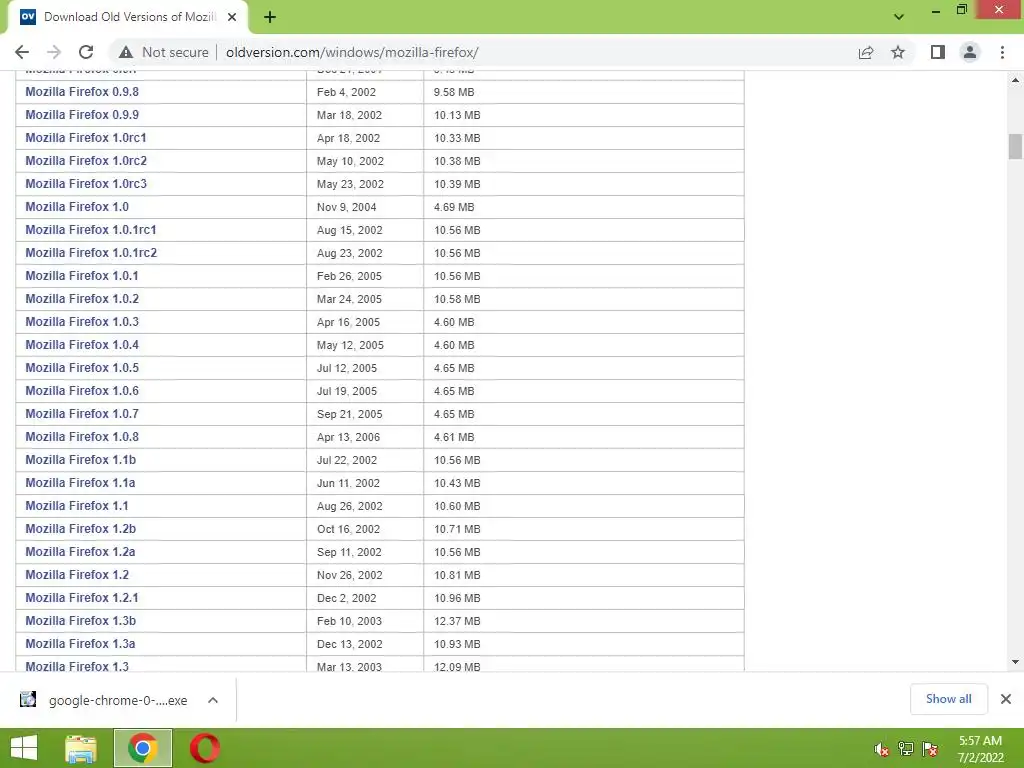Open Mozilla Firefox 1.0rc1 link
Viewport: 1024px width, 768px height.
pos(86,138)
